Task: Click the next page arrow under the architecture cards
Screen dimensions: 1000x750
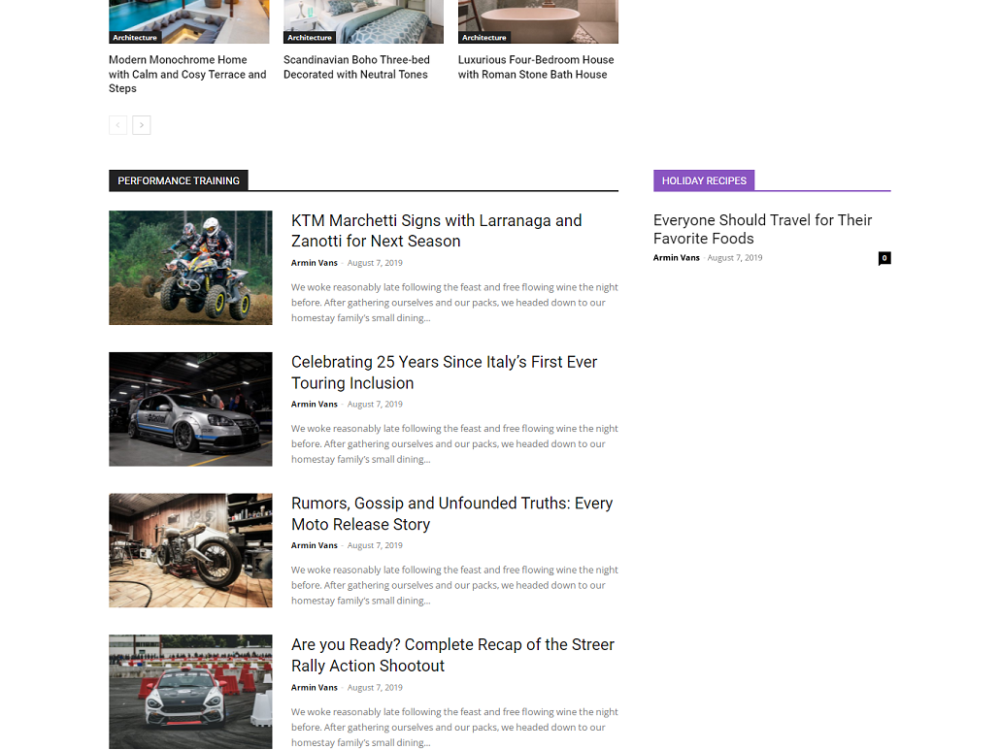Action: [x=142, y=125]
